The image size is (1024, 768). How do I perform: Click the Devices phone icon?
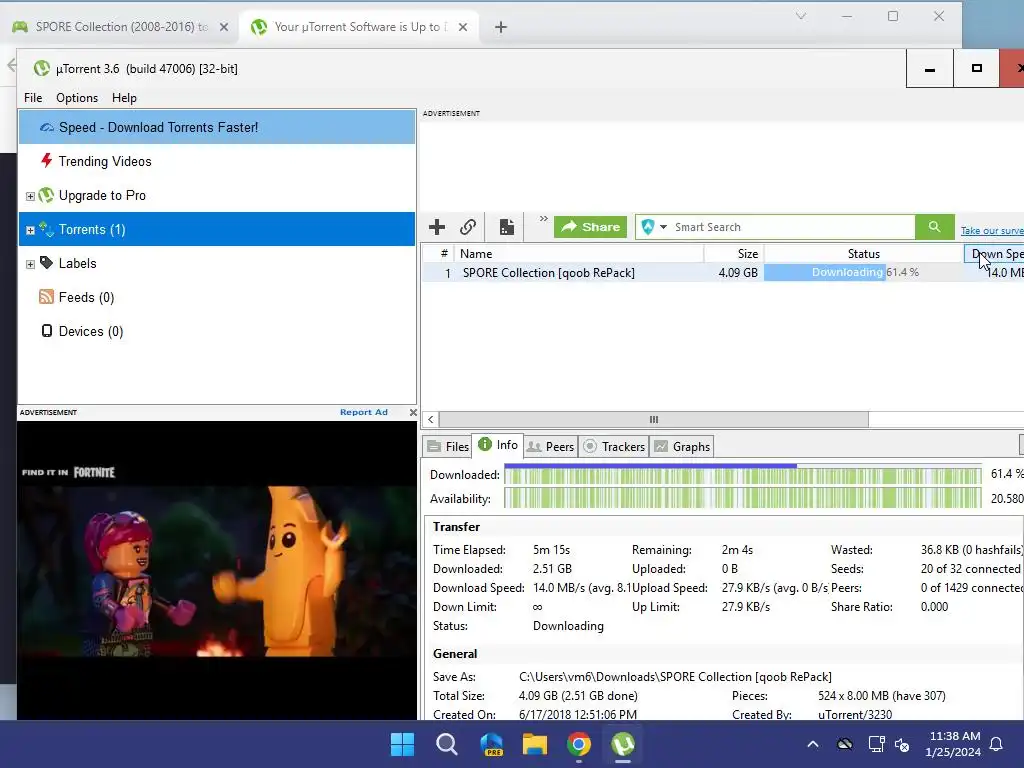46,331
